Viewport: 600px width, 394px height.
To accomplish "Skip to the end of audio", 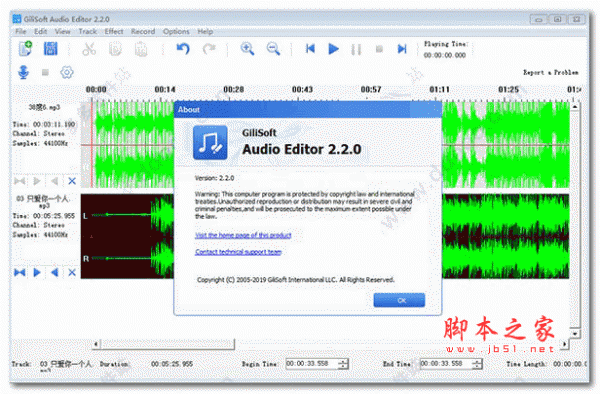I will tap(402, 49).
